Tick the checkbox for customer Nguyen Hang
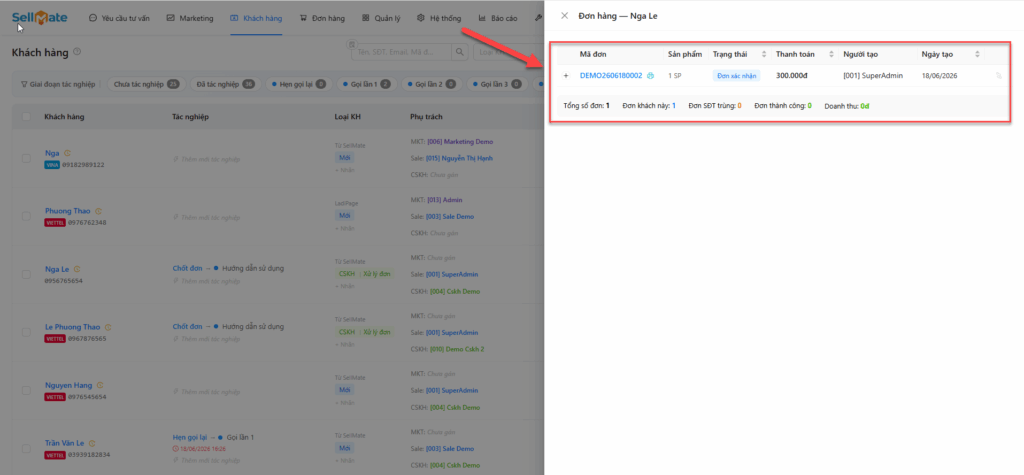 pyautogui.click(x=26, y=390)
